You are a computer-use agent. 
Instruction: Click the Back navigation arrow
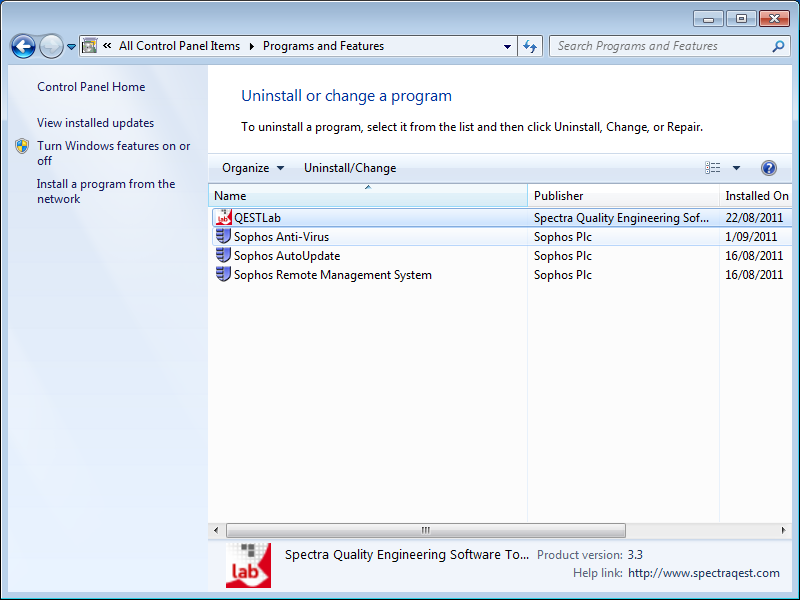[x=23, y=46]
